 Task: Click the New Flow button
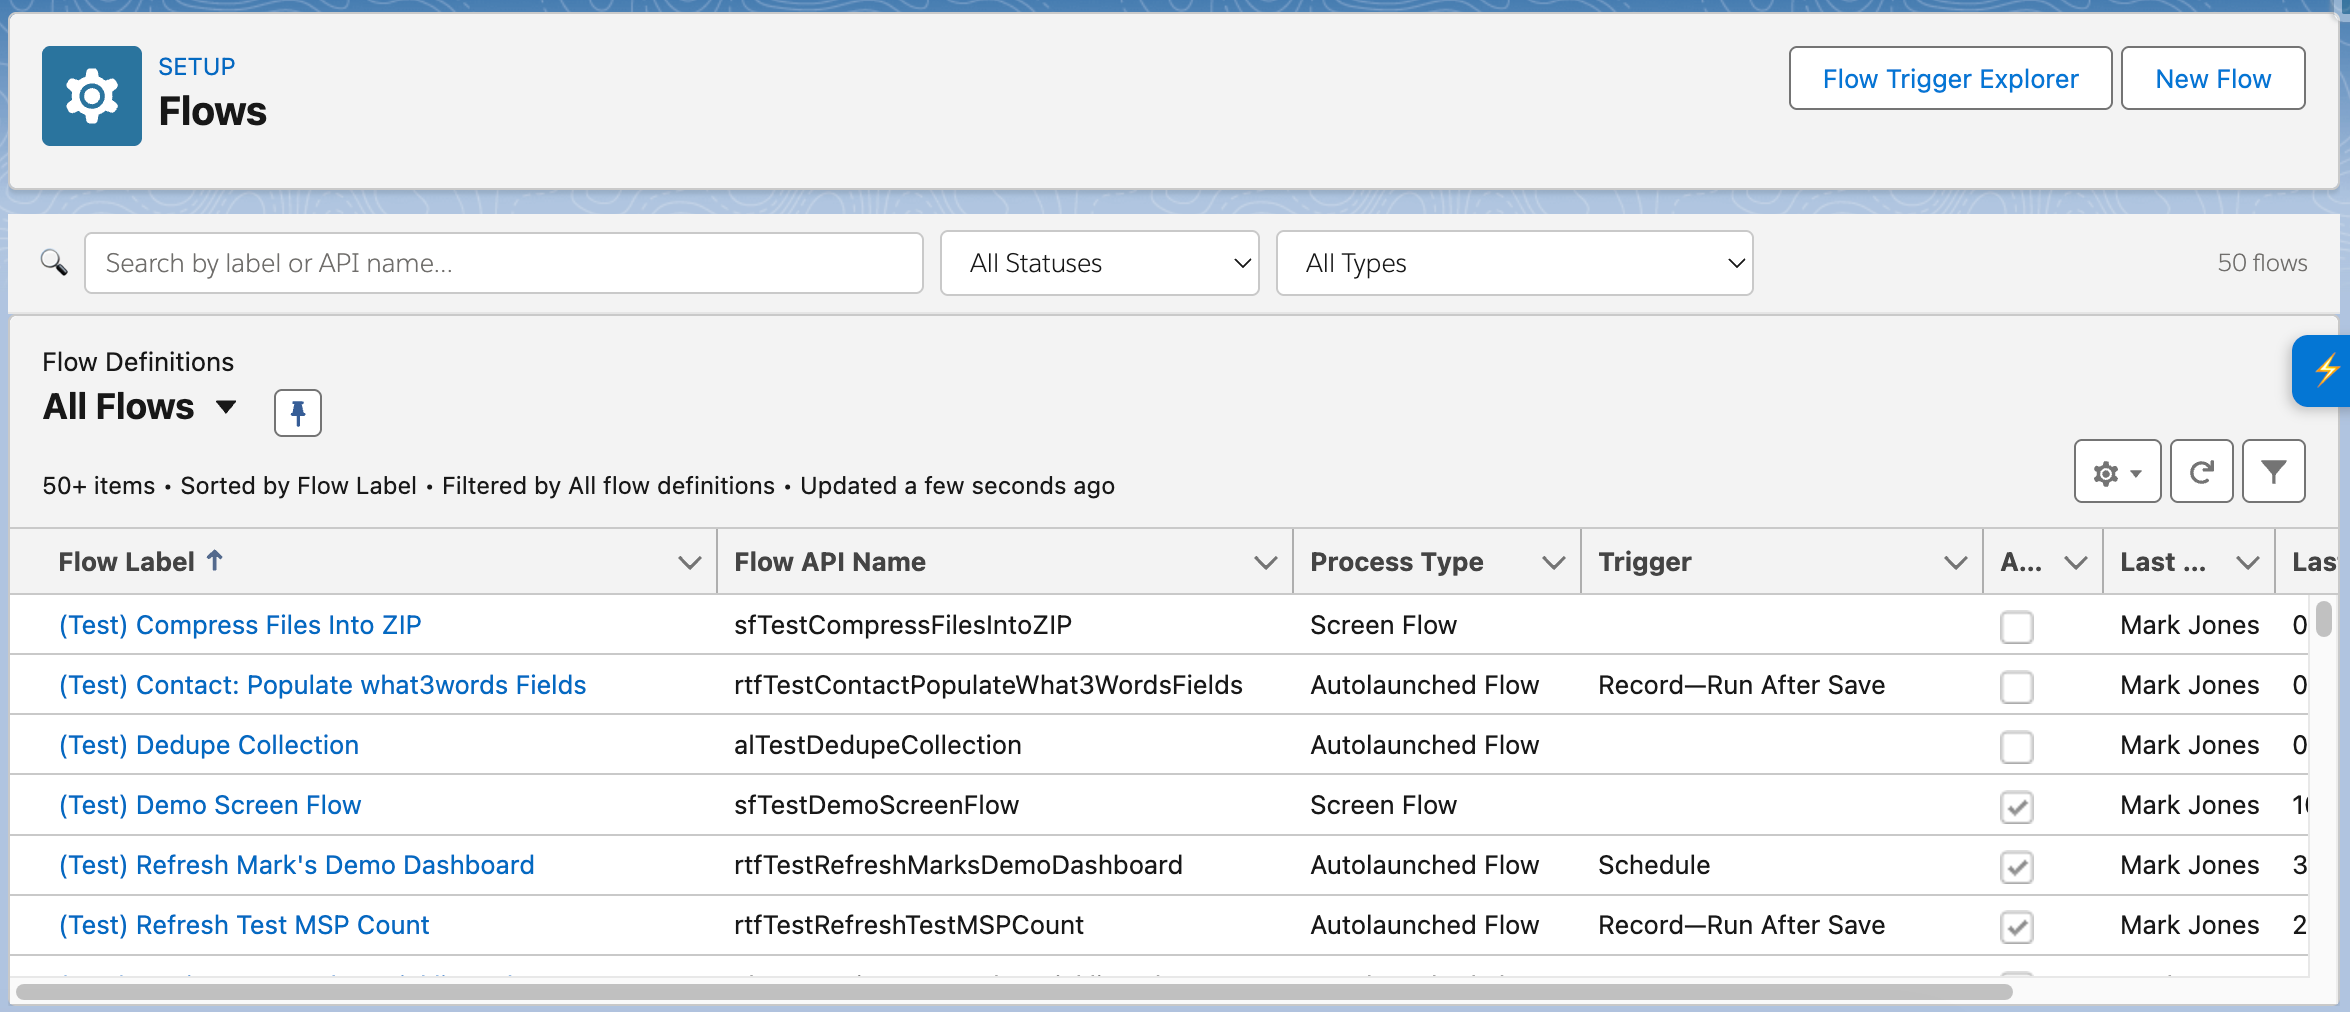2212,78
